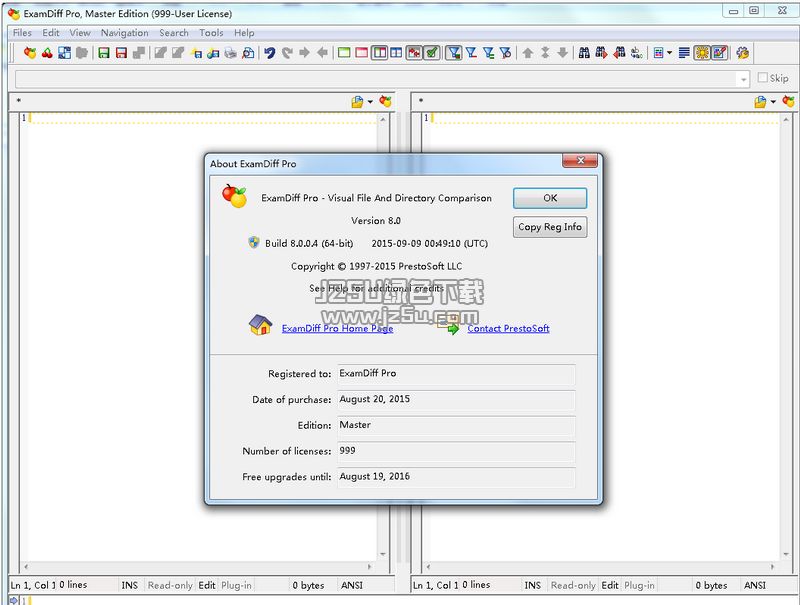The height and width of the screenshot is (605, 800).
Task: Click the ab Replace icon
Action: [636, 53]
